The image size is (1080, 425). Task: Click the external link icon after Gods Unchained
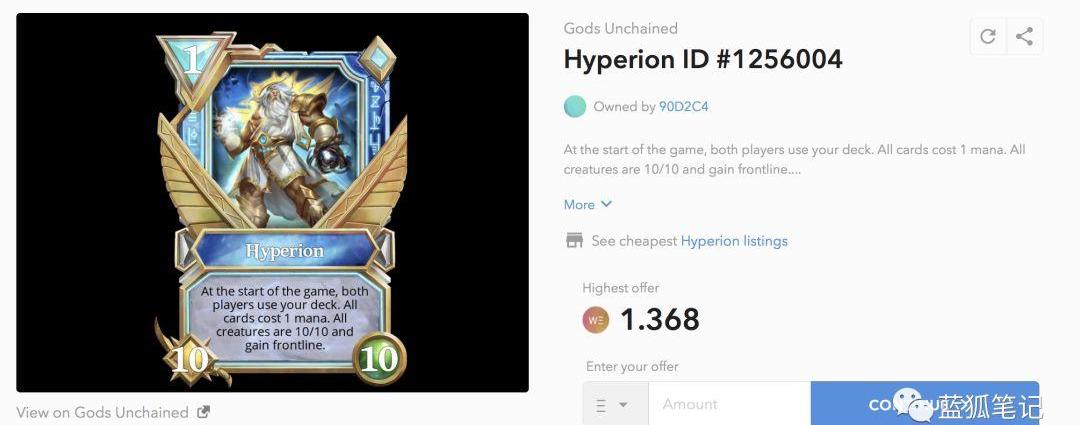coord(203,412)
